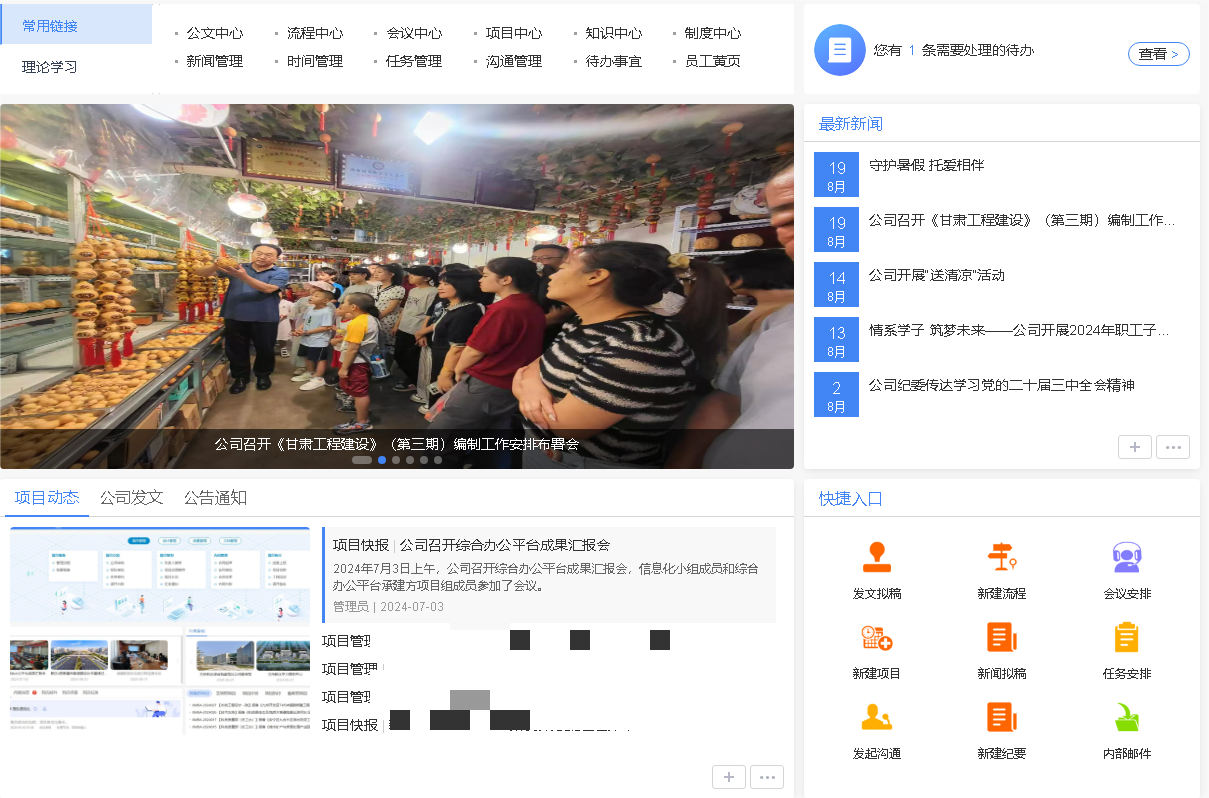This screenshot has height=798, width=1209.
Task: Switch to the 公司发文 tab
Action: click(x=131, y=497)
